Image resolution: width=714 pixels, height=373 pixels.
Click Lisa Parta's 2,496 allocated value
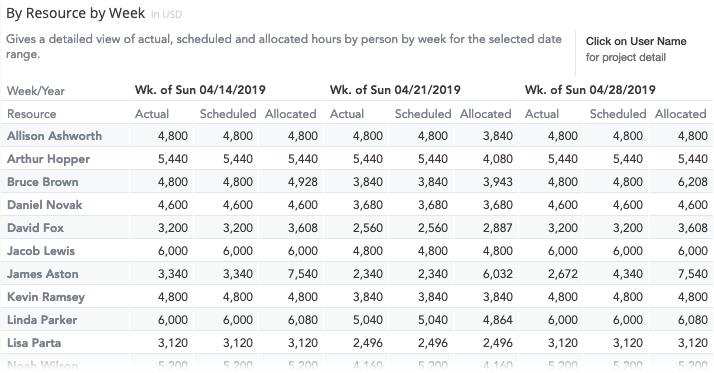point(498,342)
